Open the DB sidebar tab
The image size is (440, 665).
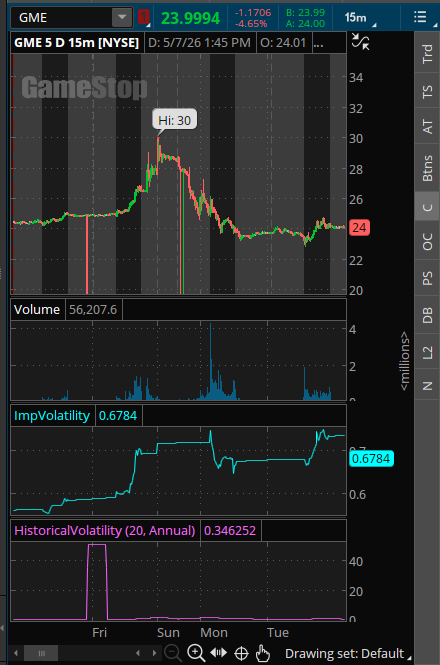427,315
